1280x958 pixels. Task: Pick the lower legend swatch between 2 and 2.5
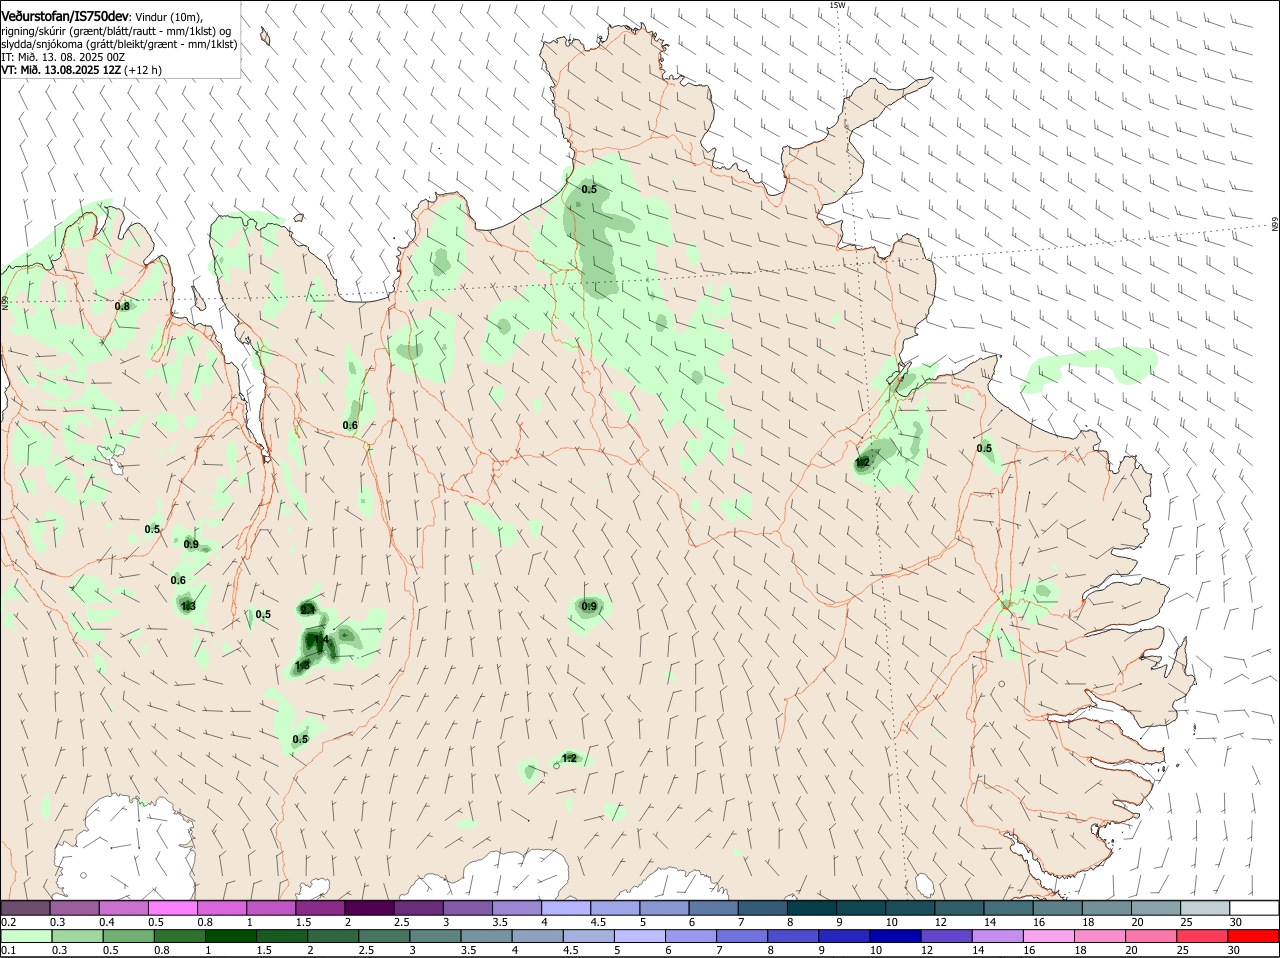334,936
